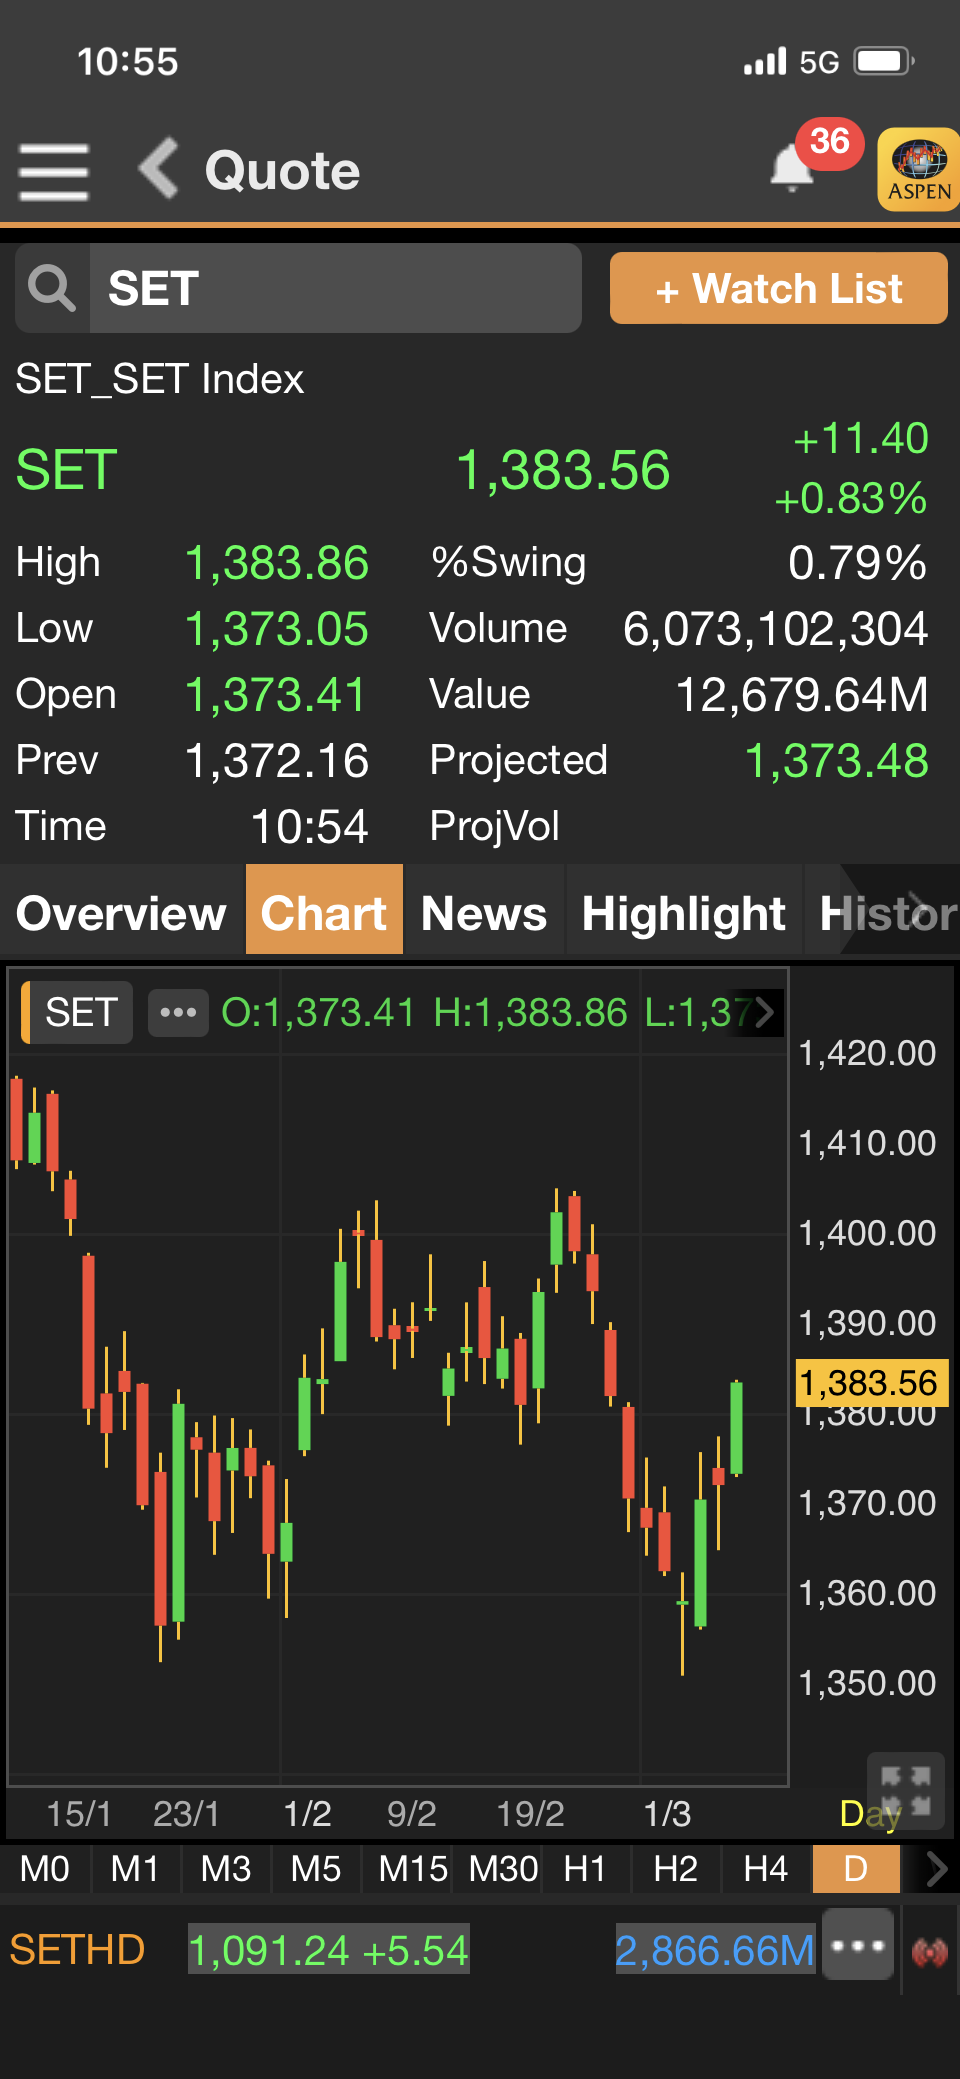Select D daily timeframe
The image size is (960, 2079).
coord(856,1868)
